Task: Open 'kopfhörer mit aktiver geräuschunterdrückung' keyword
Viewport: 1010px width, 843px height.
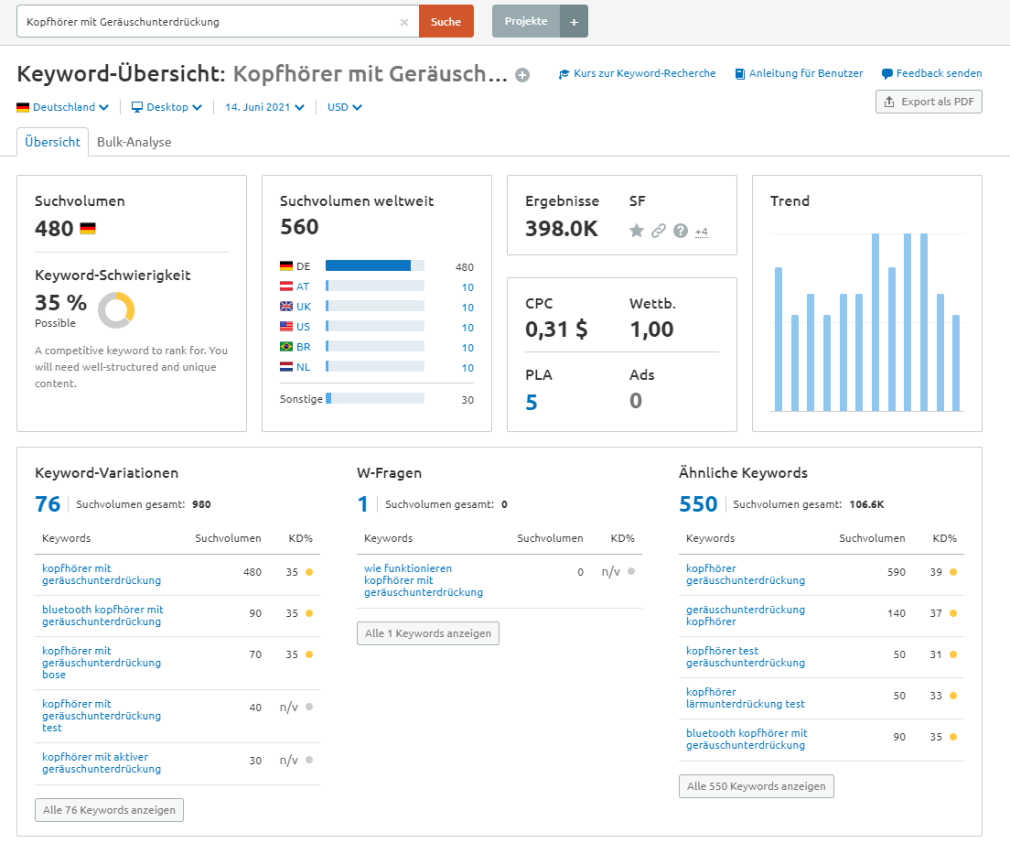Action: [101, 762]
